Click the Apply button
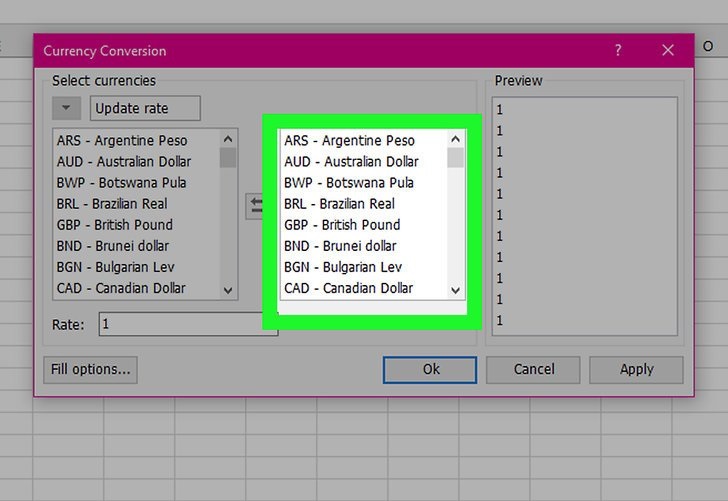Image resolution: width=728 pixels, height=501 pixels. pyautogui.click(x=637, y=370)
